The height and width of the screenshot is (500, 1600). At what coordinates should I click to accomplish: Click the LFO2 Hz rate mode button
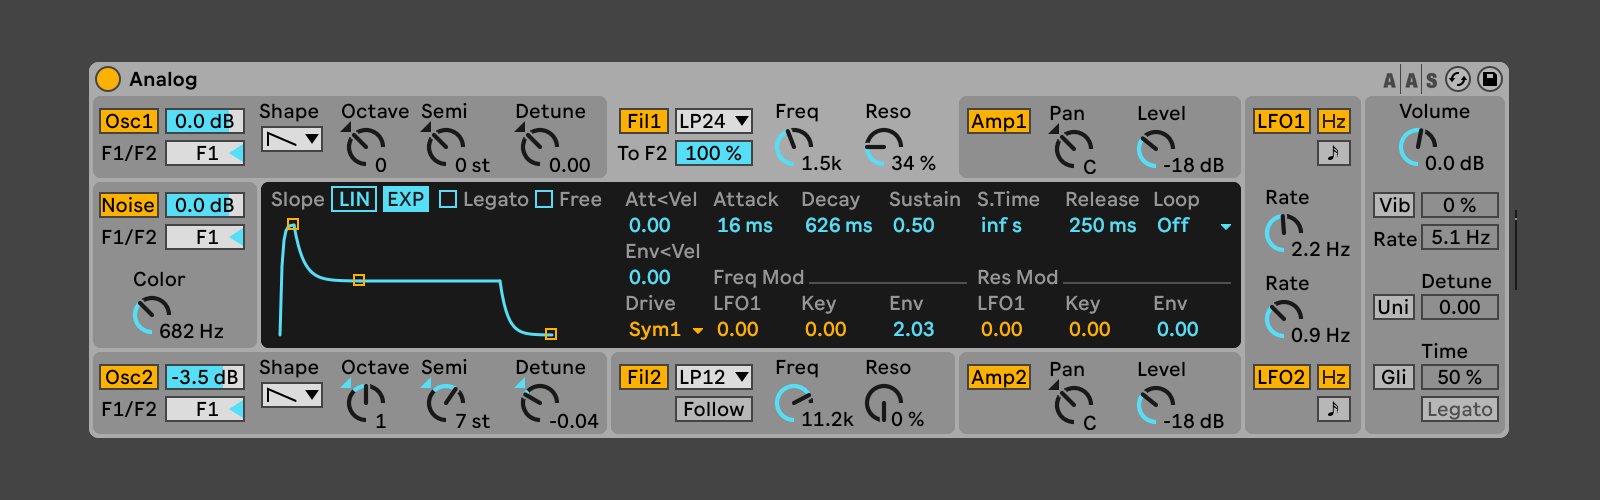[x=1333, y=377]
